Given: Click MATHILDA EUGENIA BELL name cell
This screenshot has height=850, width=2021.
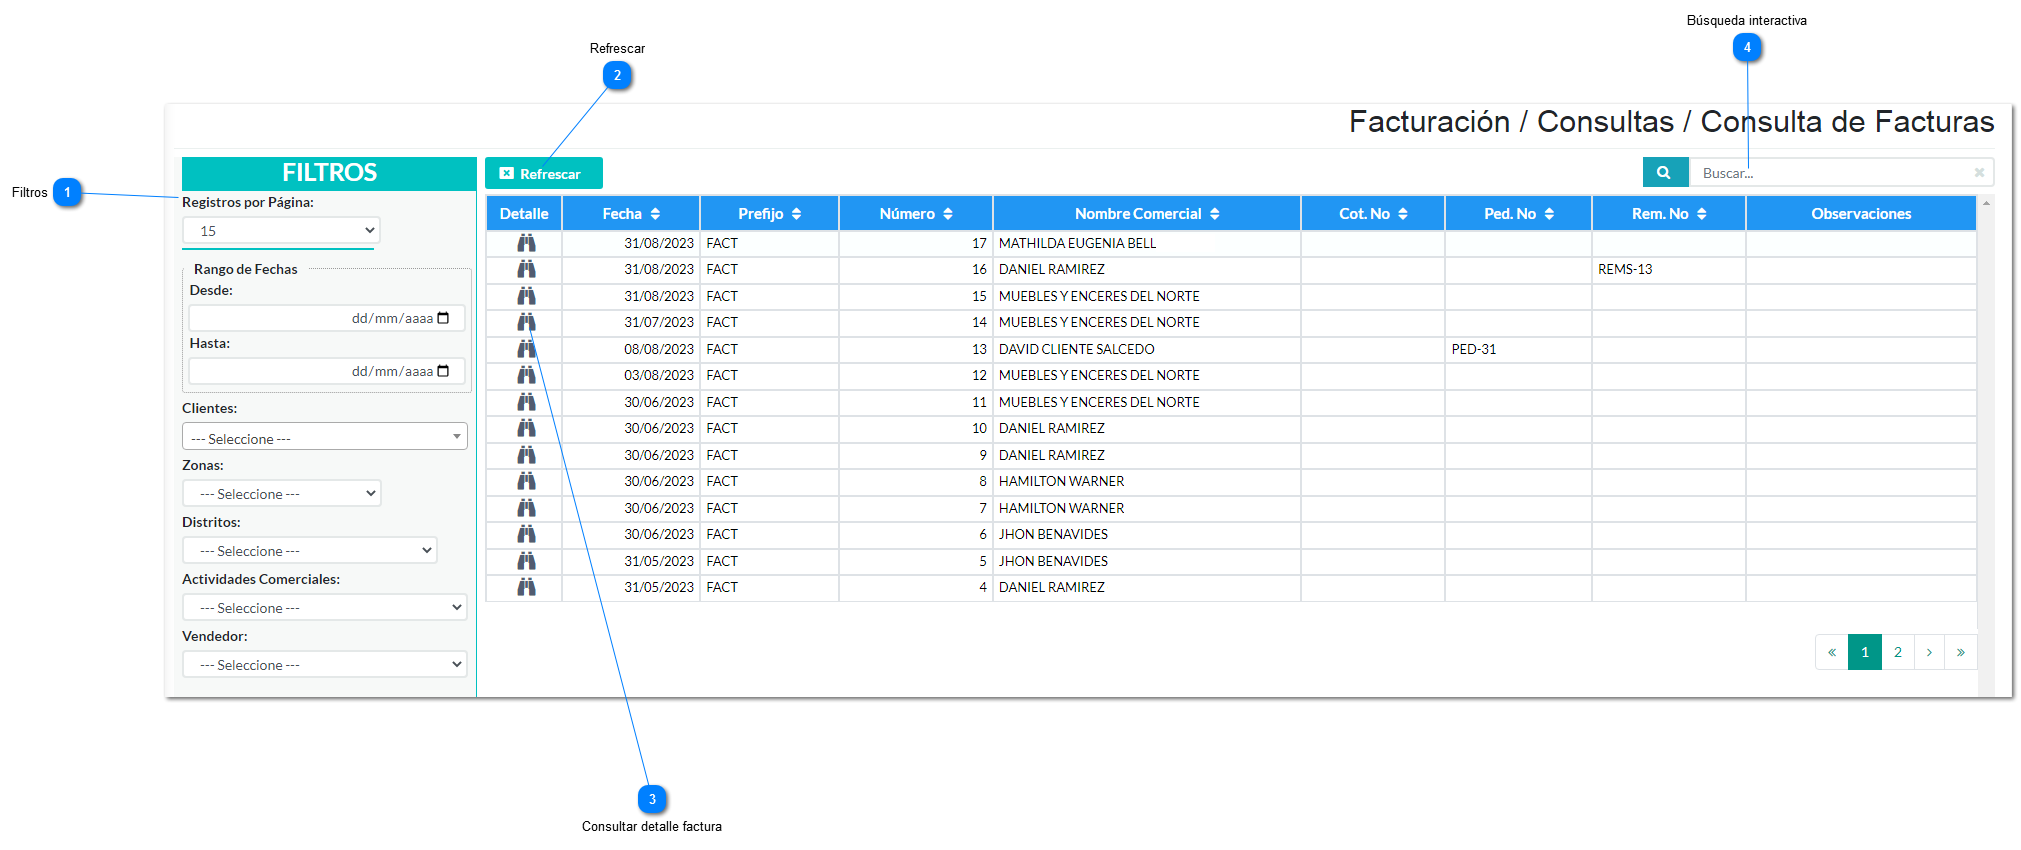Looking at the screenshot, I should [x=1147, y=243].
